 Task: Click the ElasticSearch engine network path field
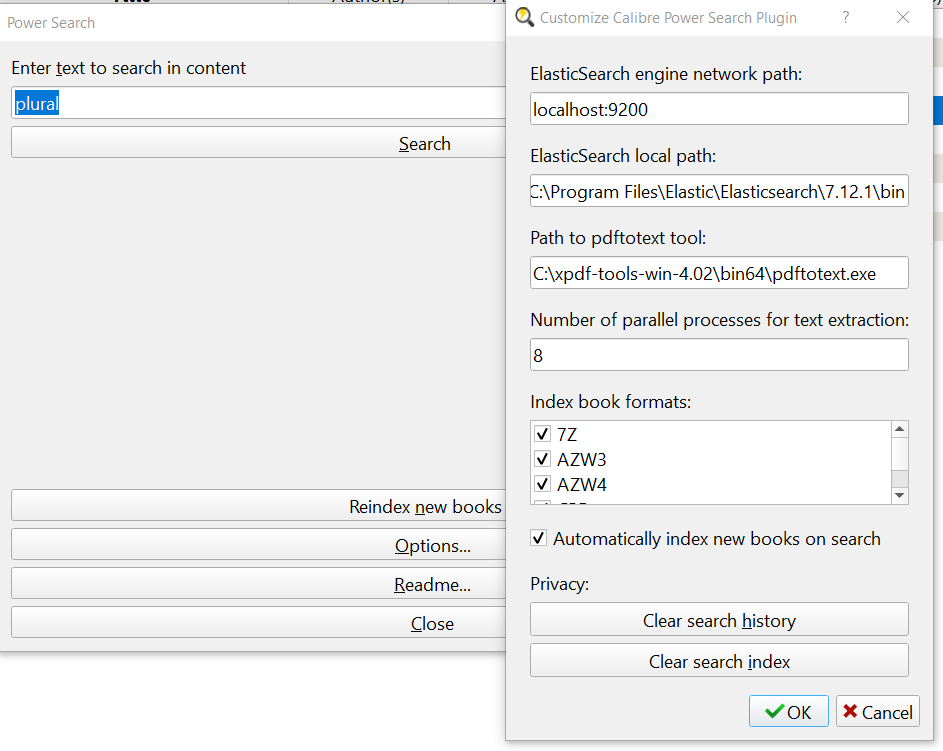point(719,109)
